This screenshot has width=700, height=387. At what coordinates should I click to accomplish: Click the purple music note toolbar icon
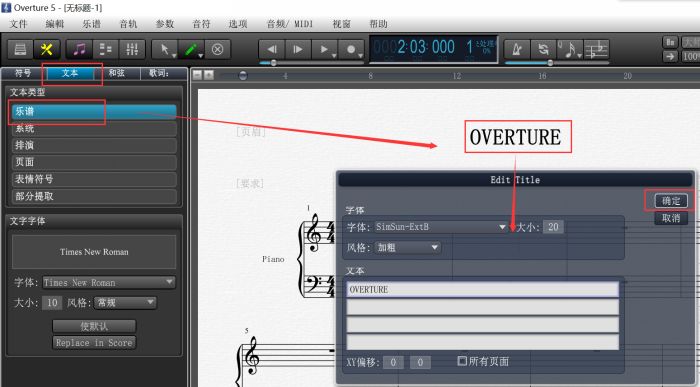tap(79, 49)
